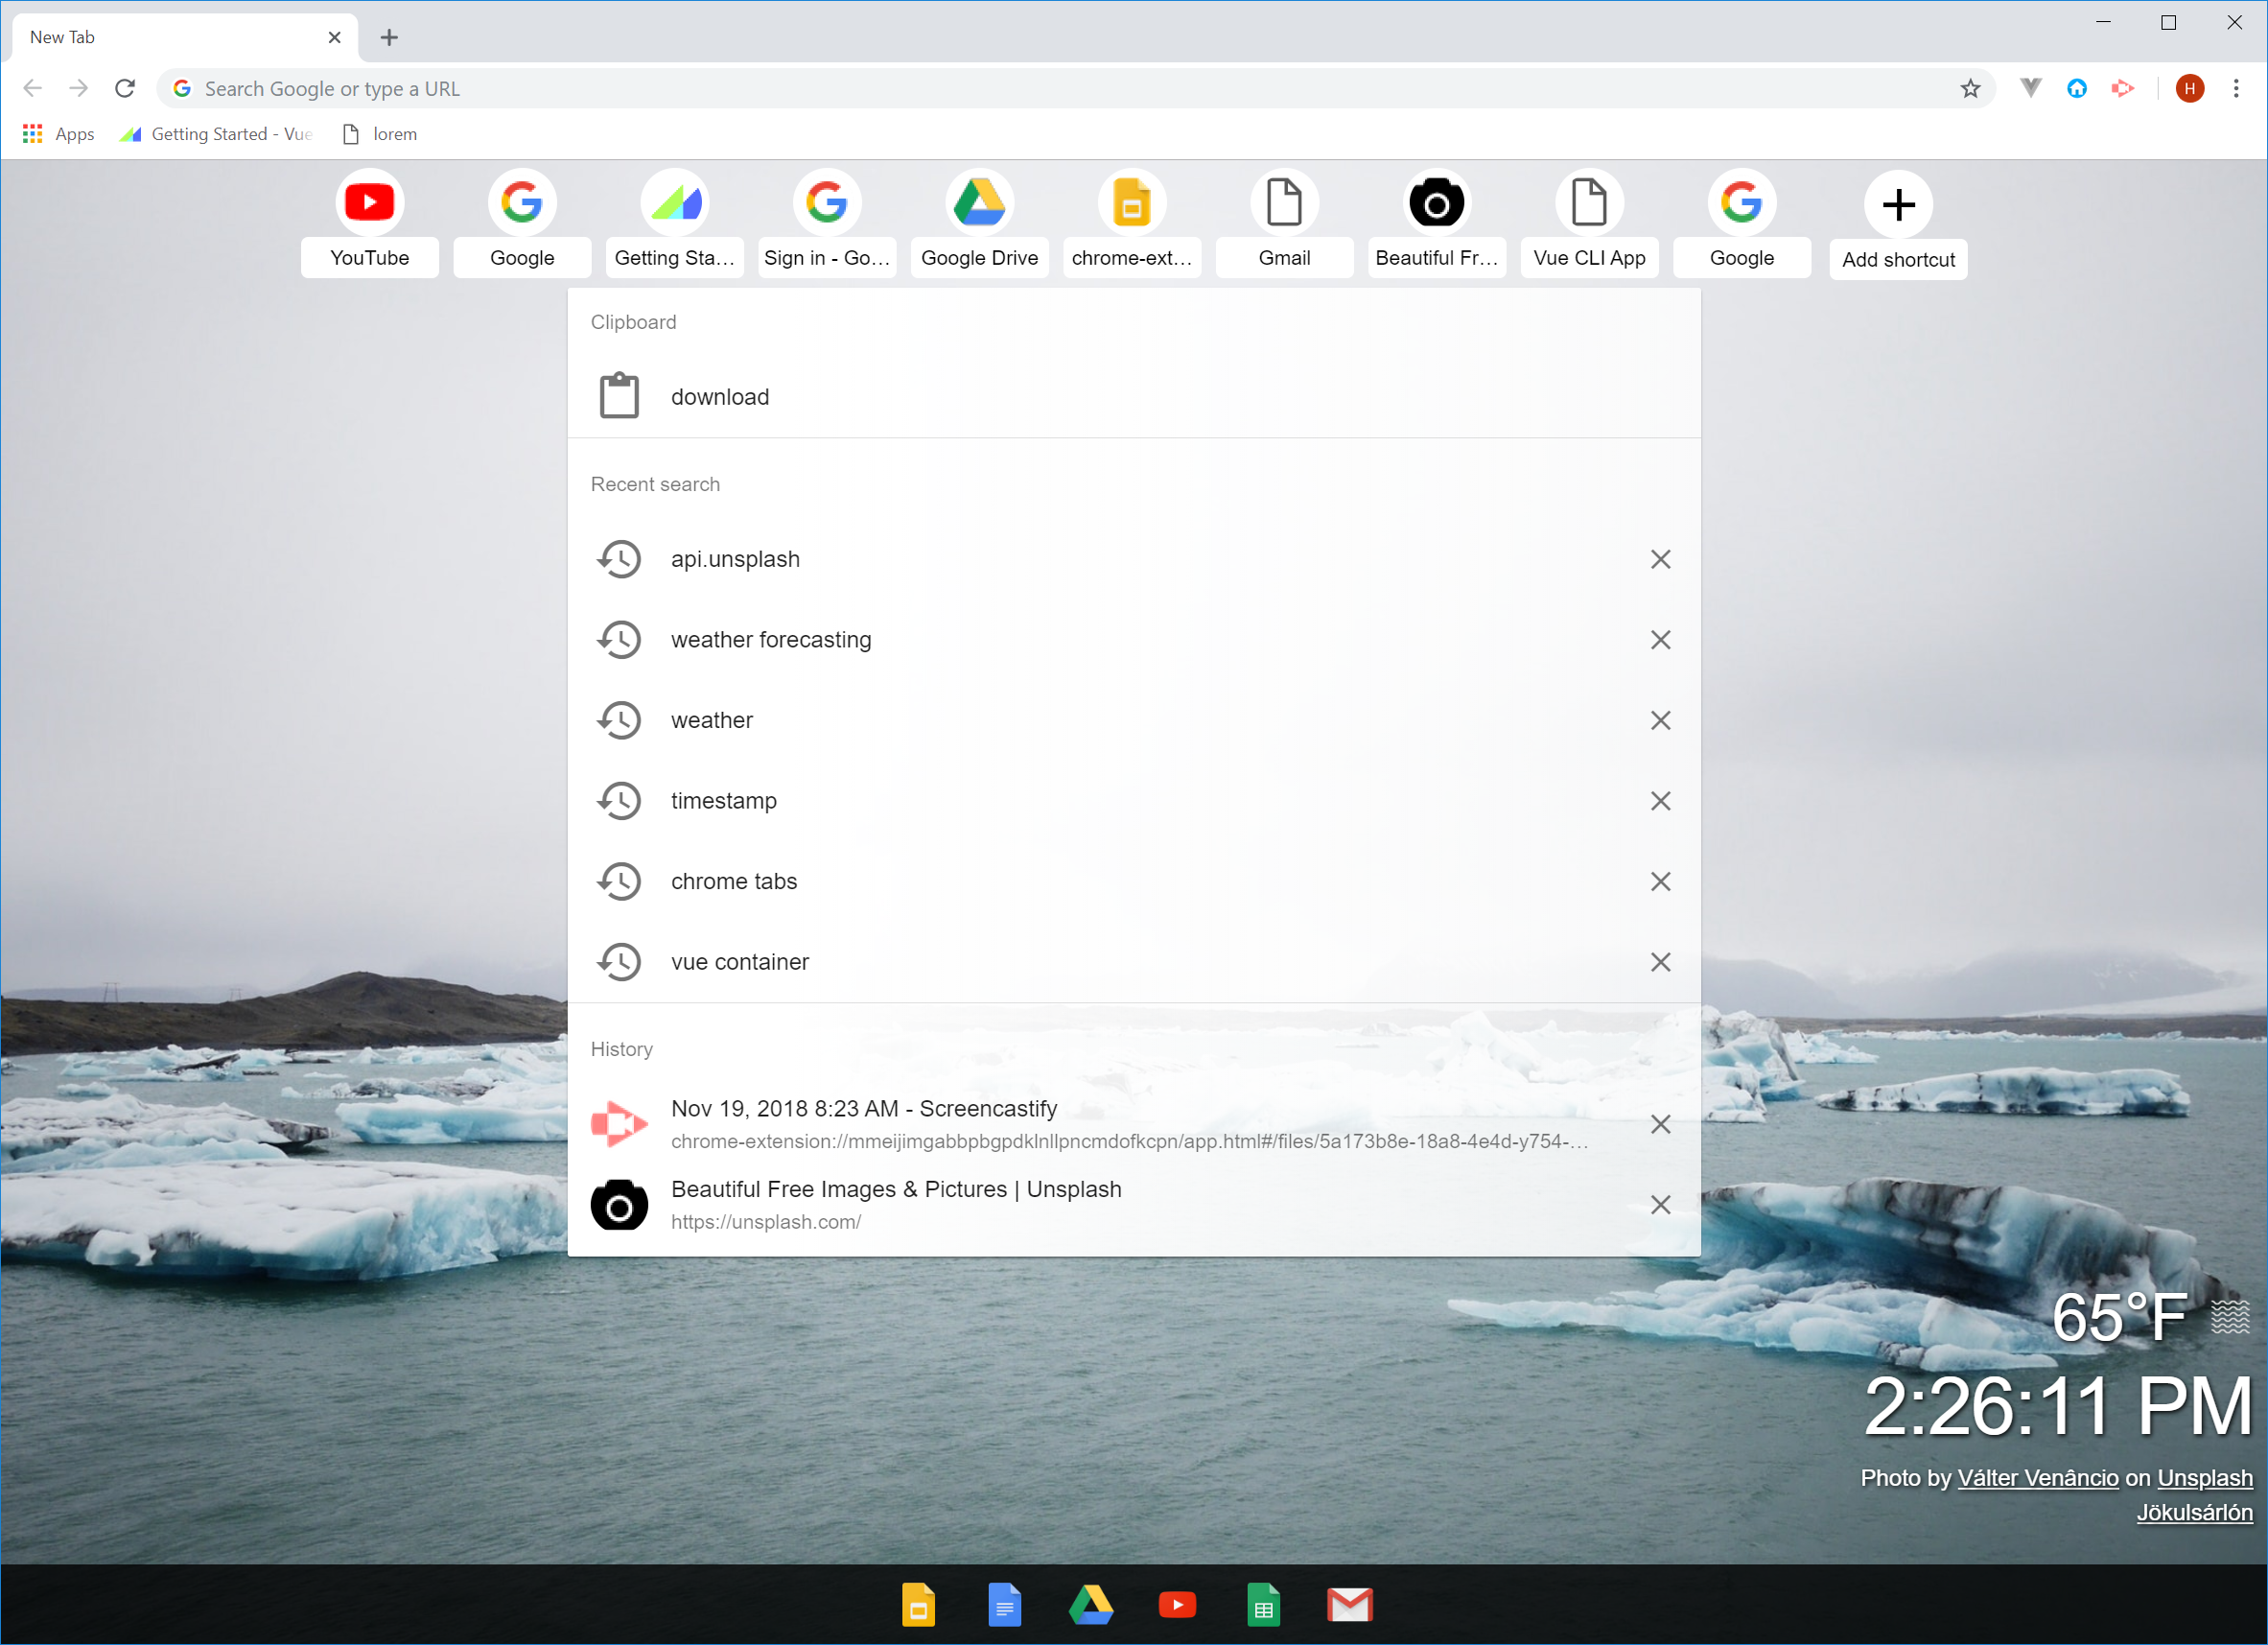The width and height of the screenshot is (2268, 1645).
Task: Remove the weather forecasting recent search
Action: click(1660, 639)
